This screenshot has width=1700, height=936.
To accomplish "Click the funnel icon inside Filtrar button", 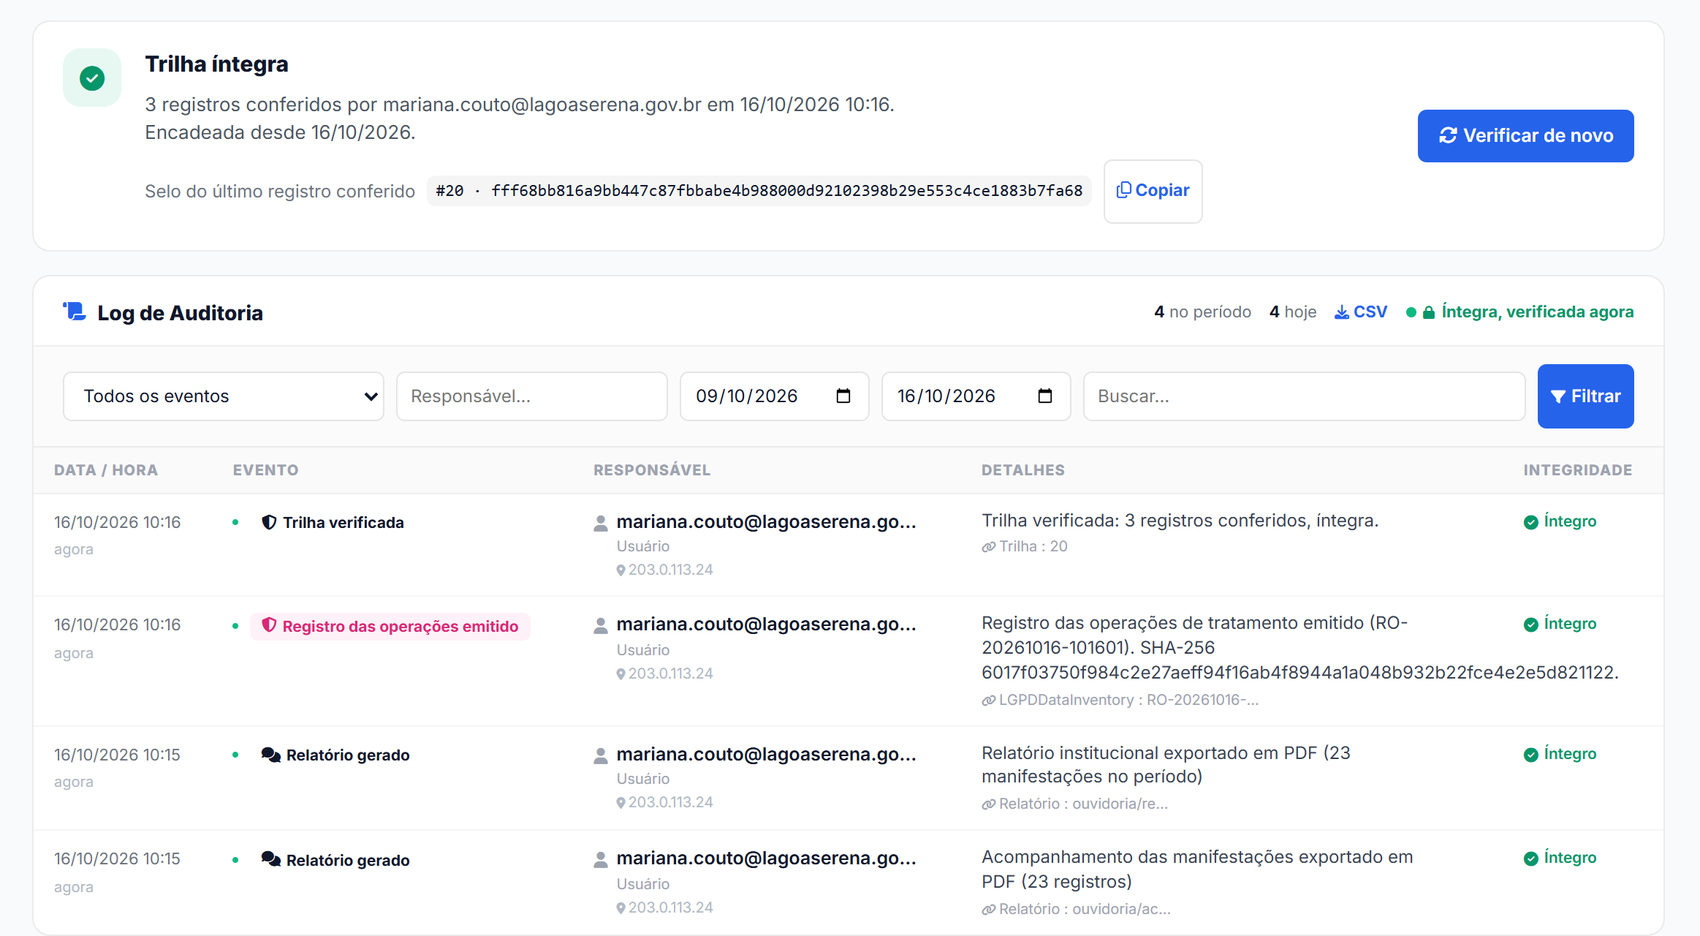I will [x=1558, y=397].
